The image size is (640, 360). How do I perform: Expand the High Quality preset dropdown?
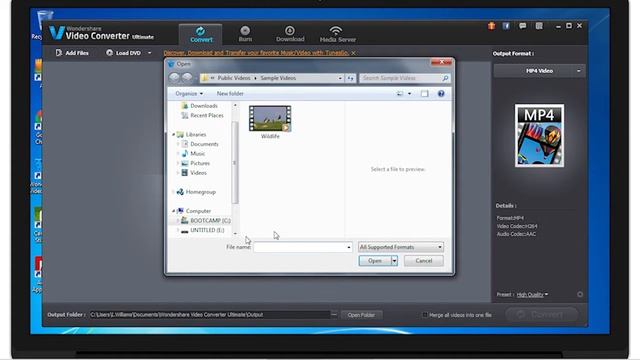pos(532,295)
